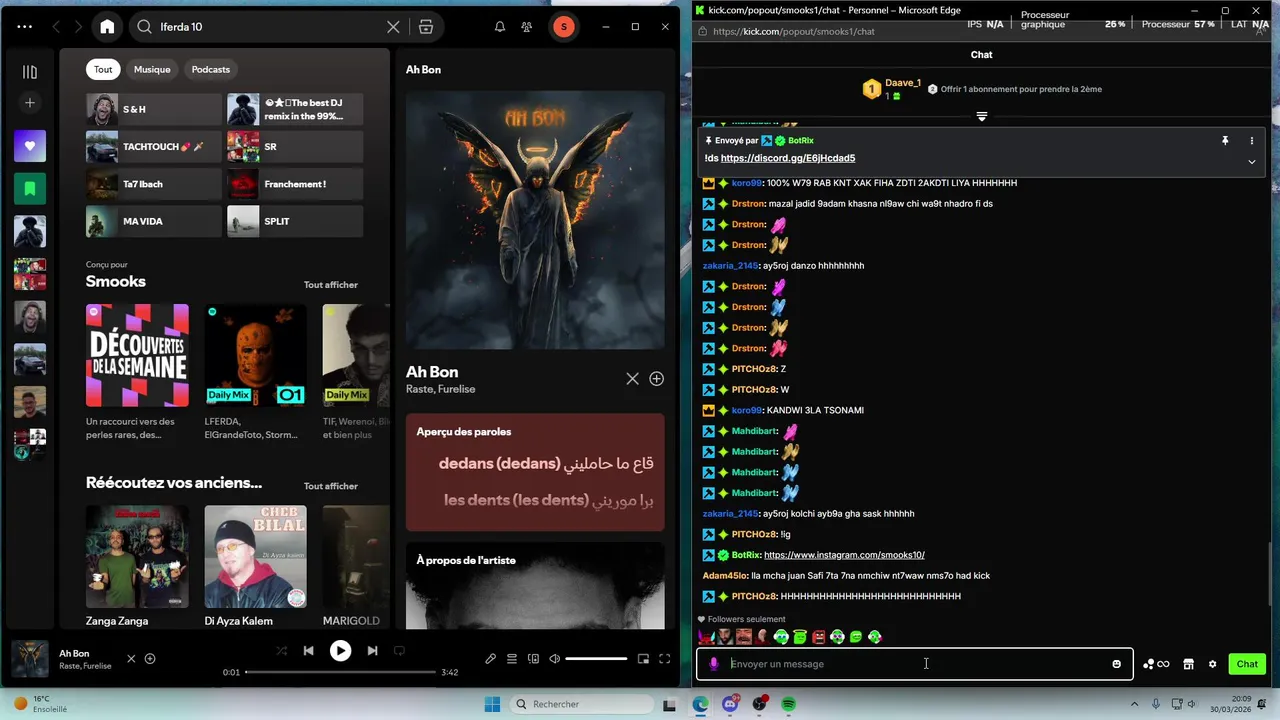Adjust the Spotify volume slider
This screenshot has height=720, width=1280.
[x=596, y=659]
